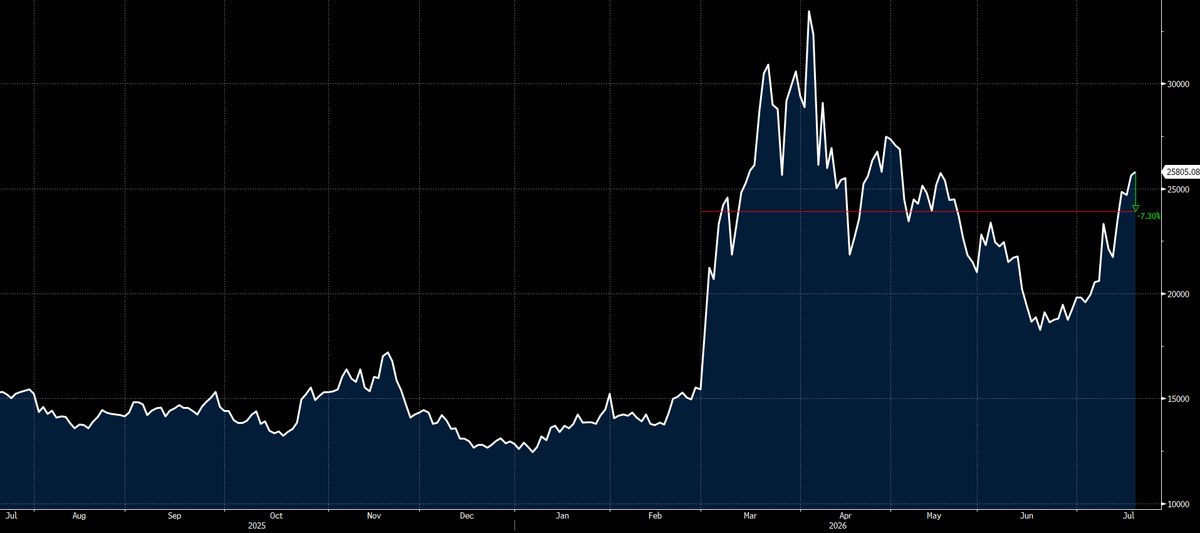
Task: Click the Jun month label
Action: coord(1026,516)
